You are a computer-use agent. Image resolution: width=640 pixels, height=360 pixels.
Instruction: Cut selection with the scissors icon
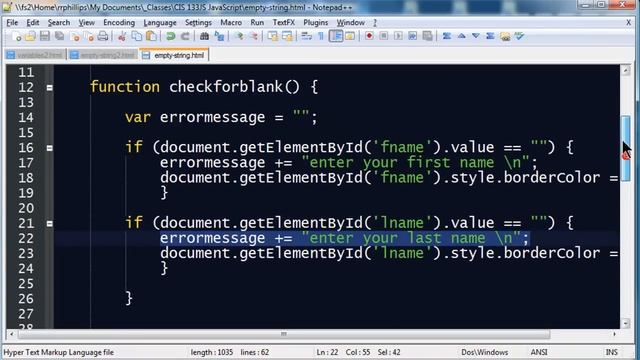click(x=122, y=36)
